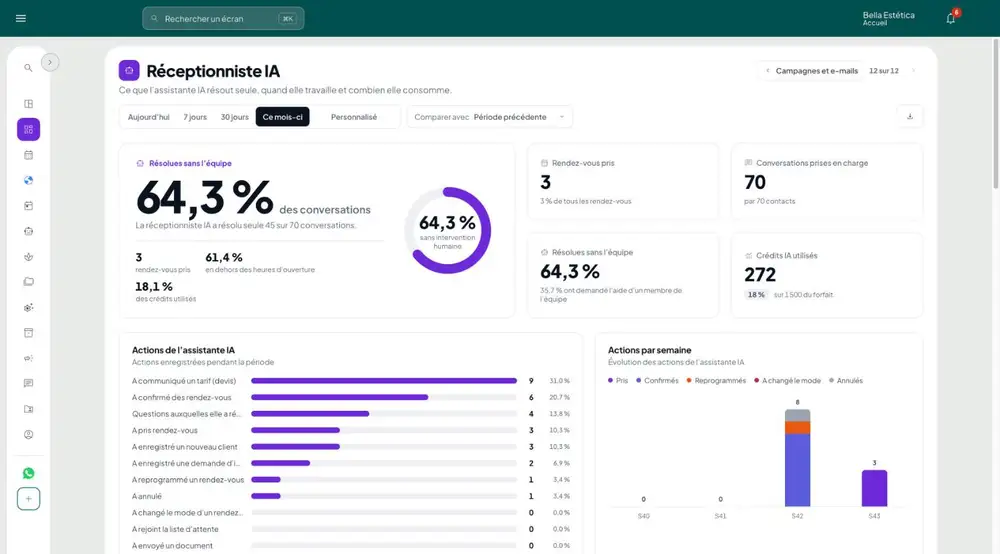Open the Bella Estética account menu

click(888, 18)
